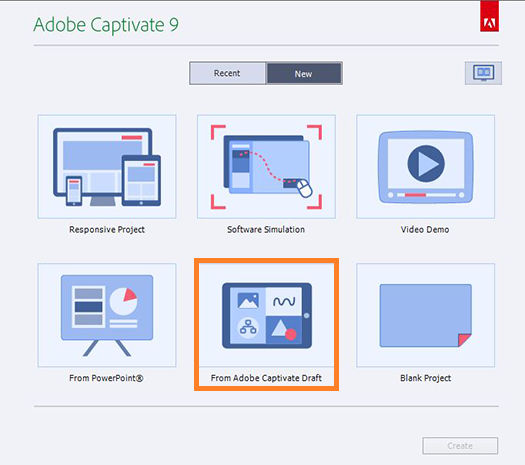This screenshot has height=465, width=525.
Task: Choose the Software Simulation thumbnail
Action: click(x=266, y=167)
